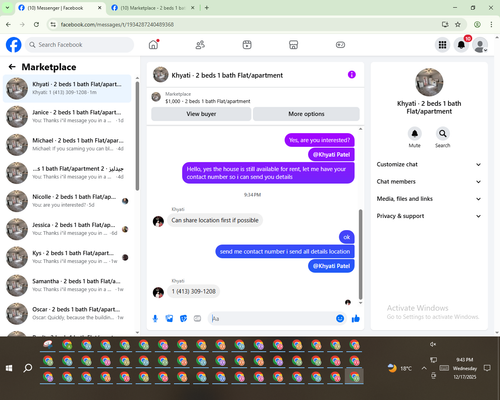Open Chrome's three-dot menu

click(491, 24)
